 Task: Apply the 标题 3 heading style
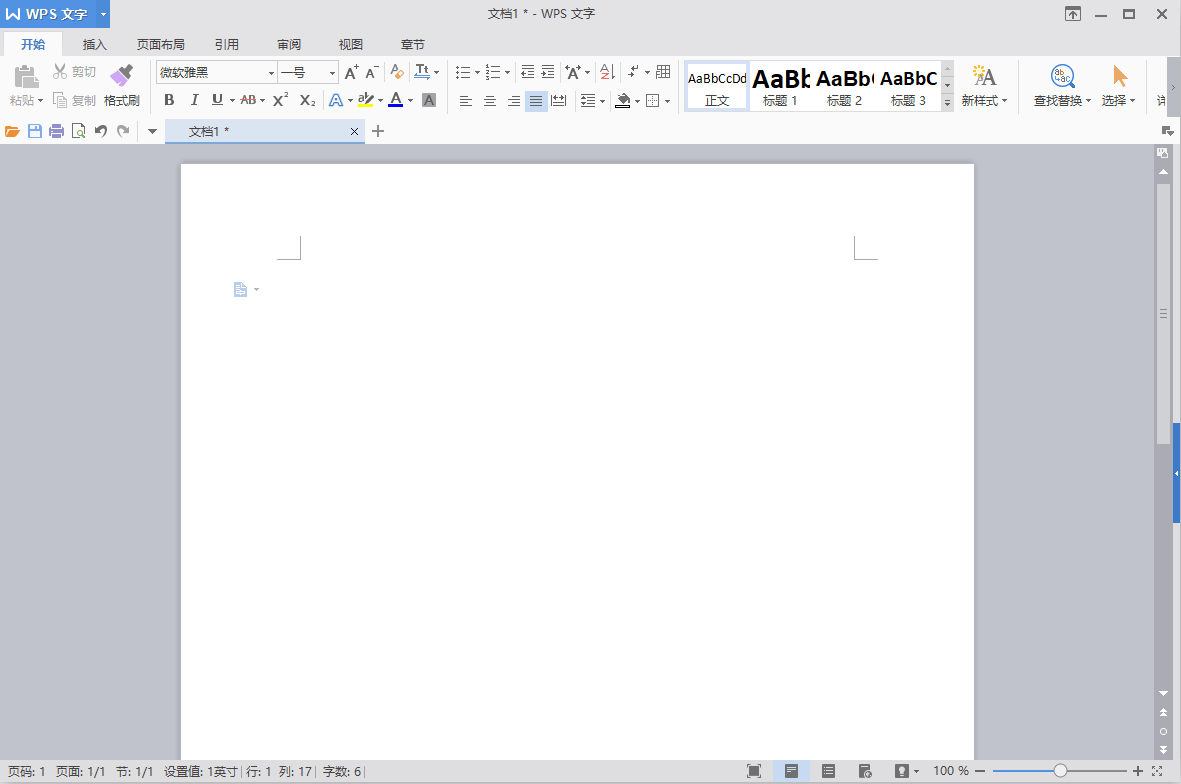908,87
